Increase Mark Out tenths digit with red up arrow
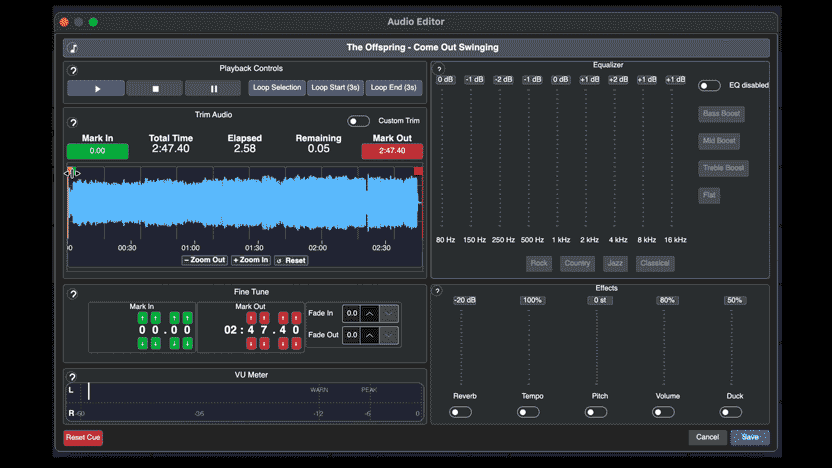The image size is (832, 468). (283, 318)
